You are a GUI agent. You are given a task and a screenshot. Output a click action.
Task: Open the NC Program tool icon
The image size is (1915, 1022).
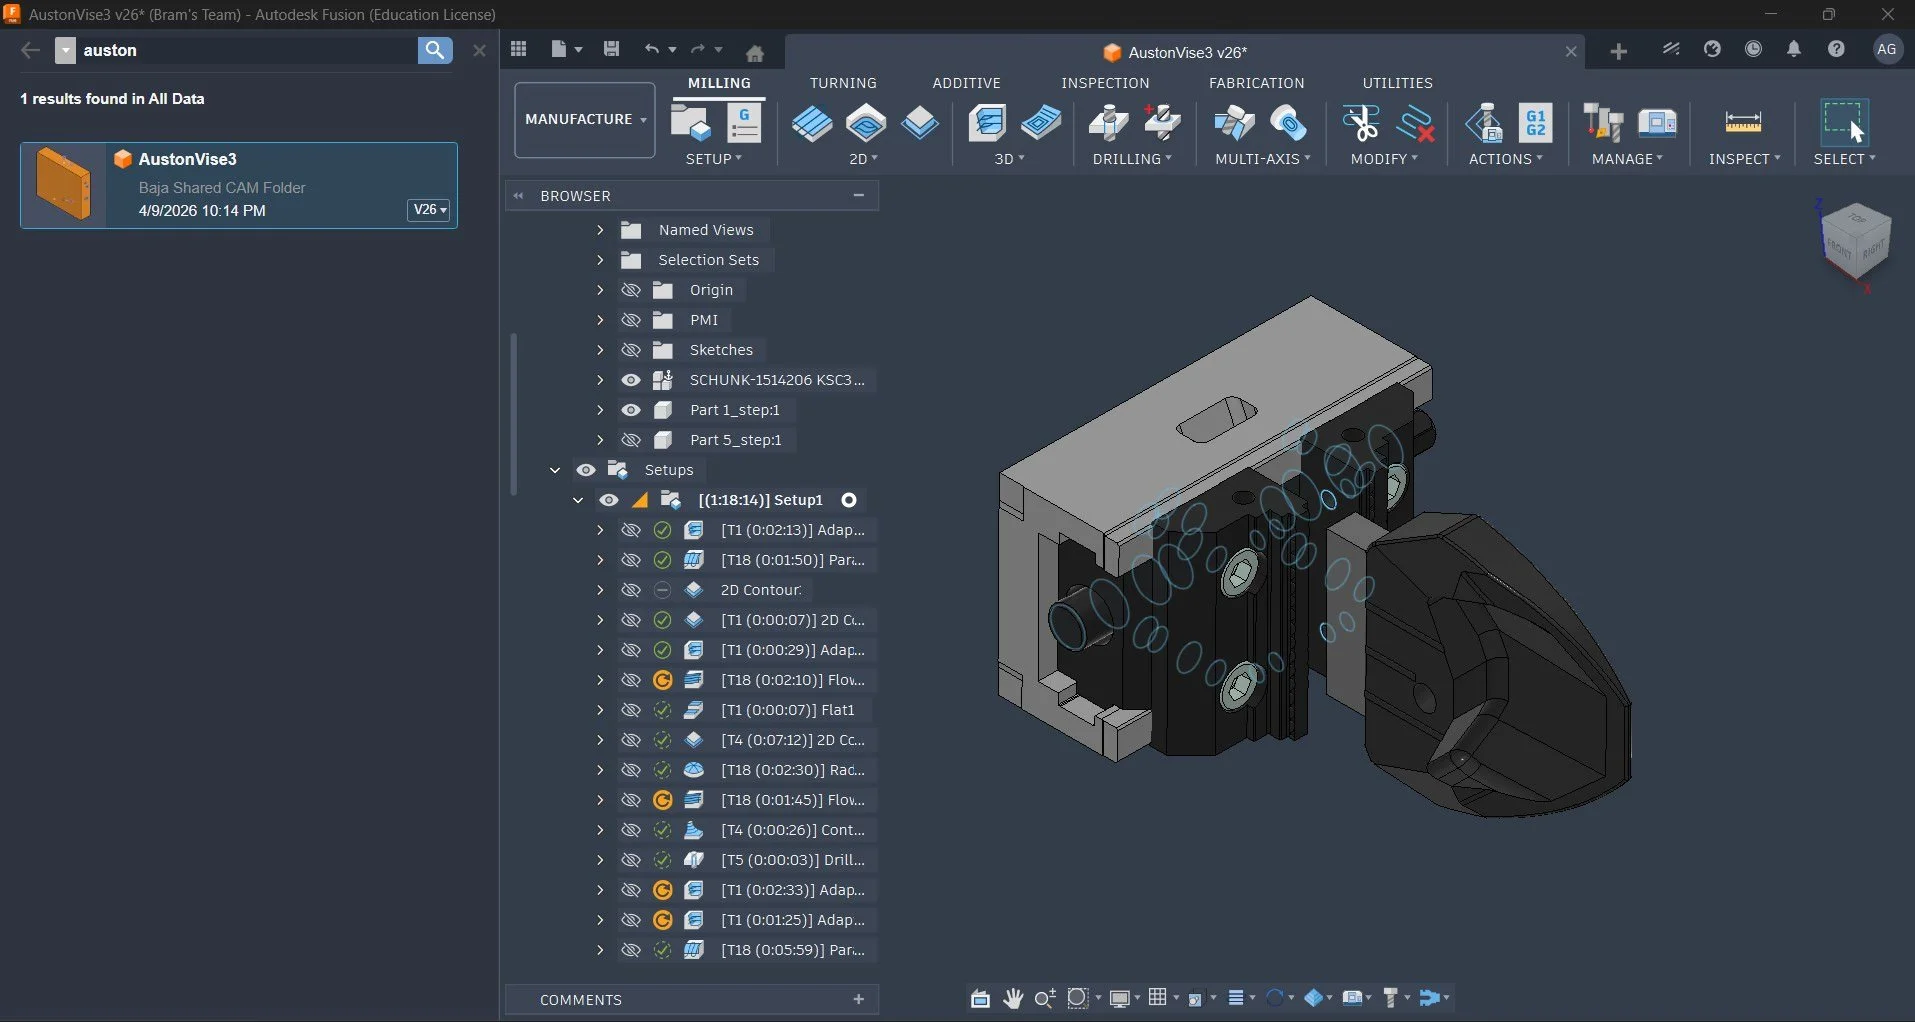point(744,123)
